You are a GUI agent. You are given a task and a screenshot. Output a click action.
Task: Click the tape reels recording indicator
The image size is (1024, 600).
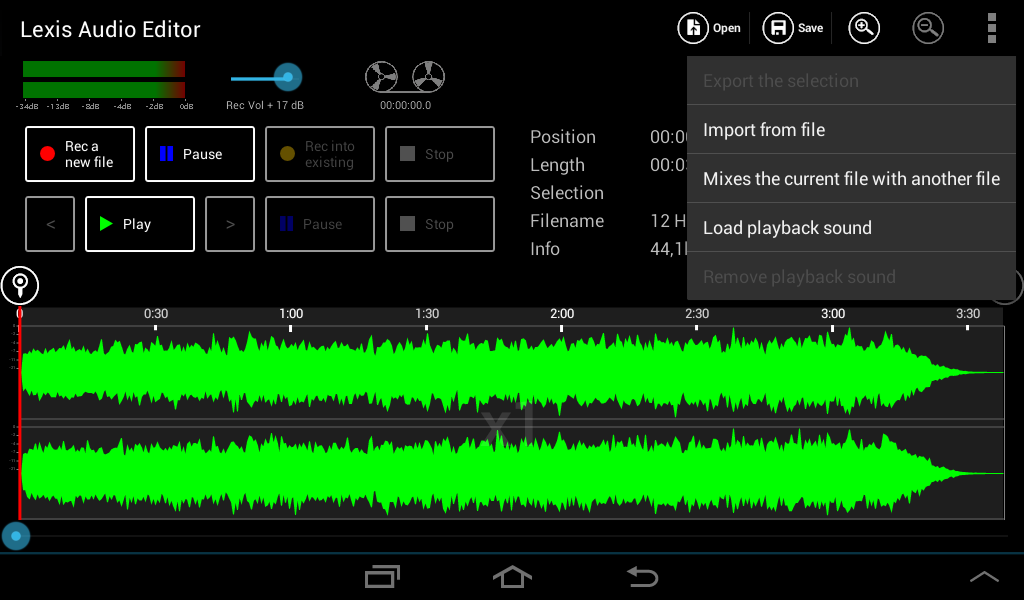coord(405,77)
